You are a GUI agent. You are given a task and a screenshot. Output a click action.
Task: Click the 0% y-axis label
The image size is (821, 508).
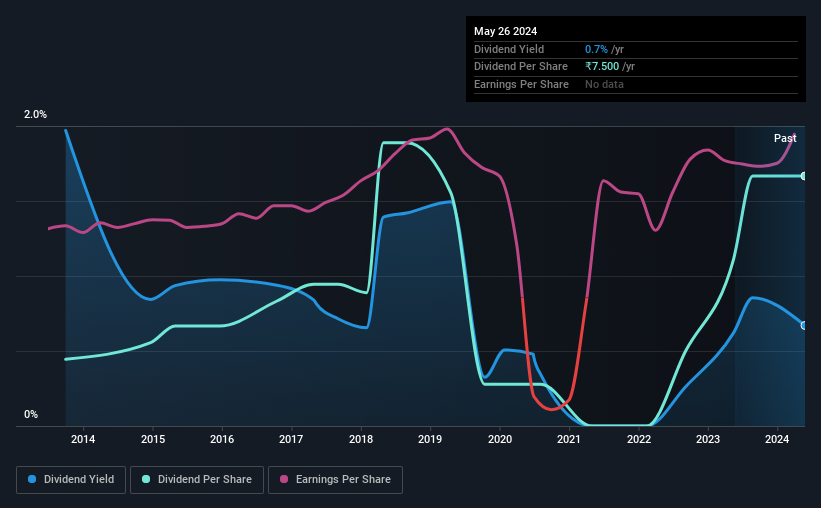(x=31, y=414)
